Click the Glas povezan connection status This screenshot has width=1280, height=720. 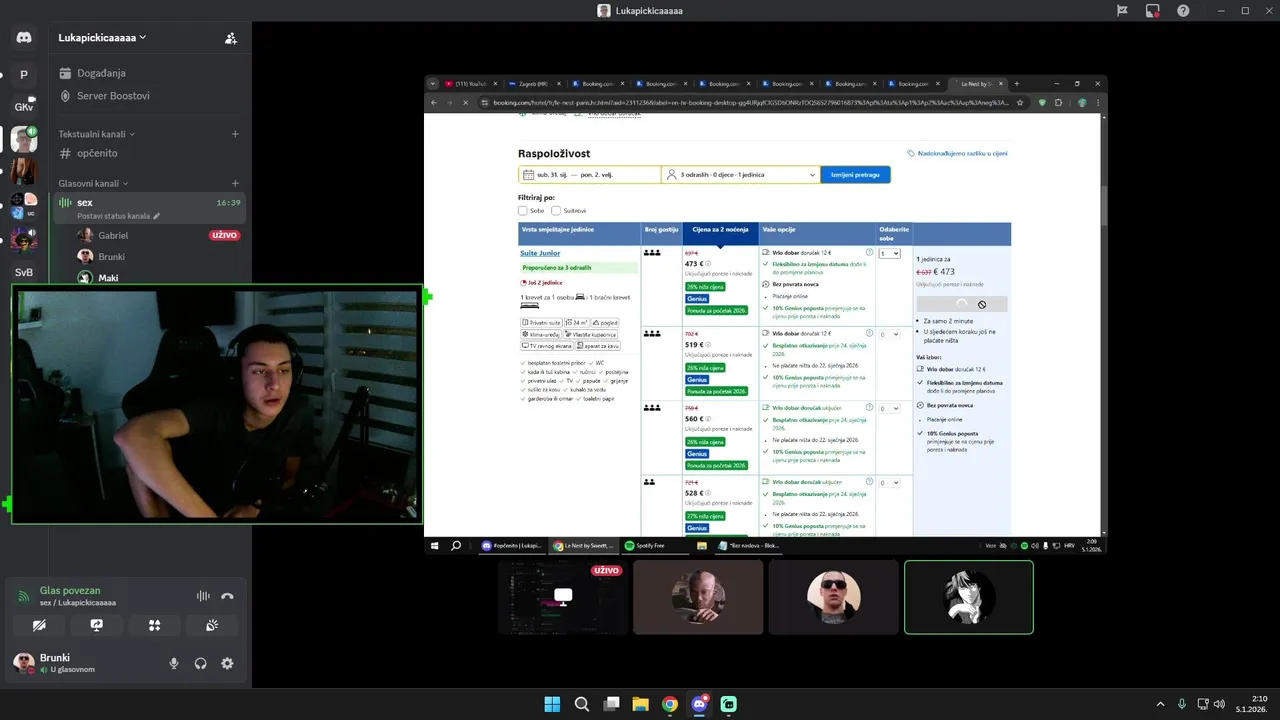70,590
